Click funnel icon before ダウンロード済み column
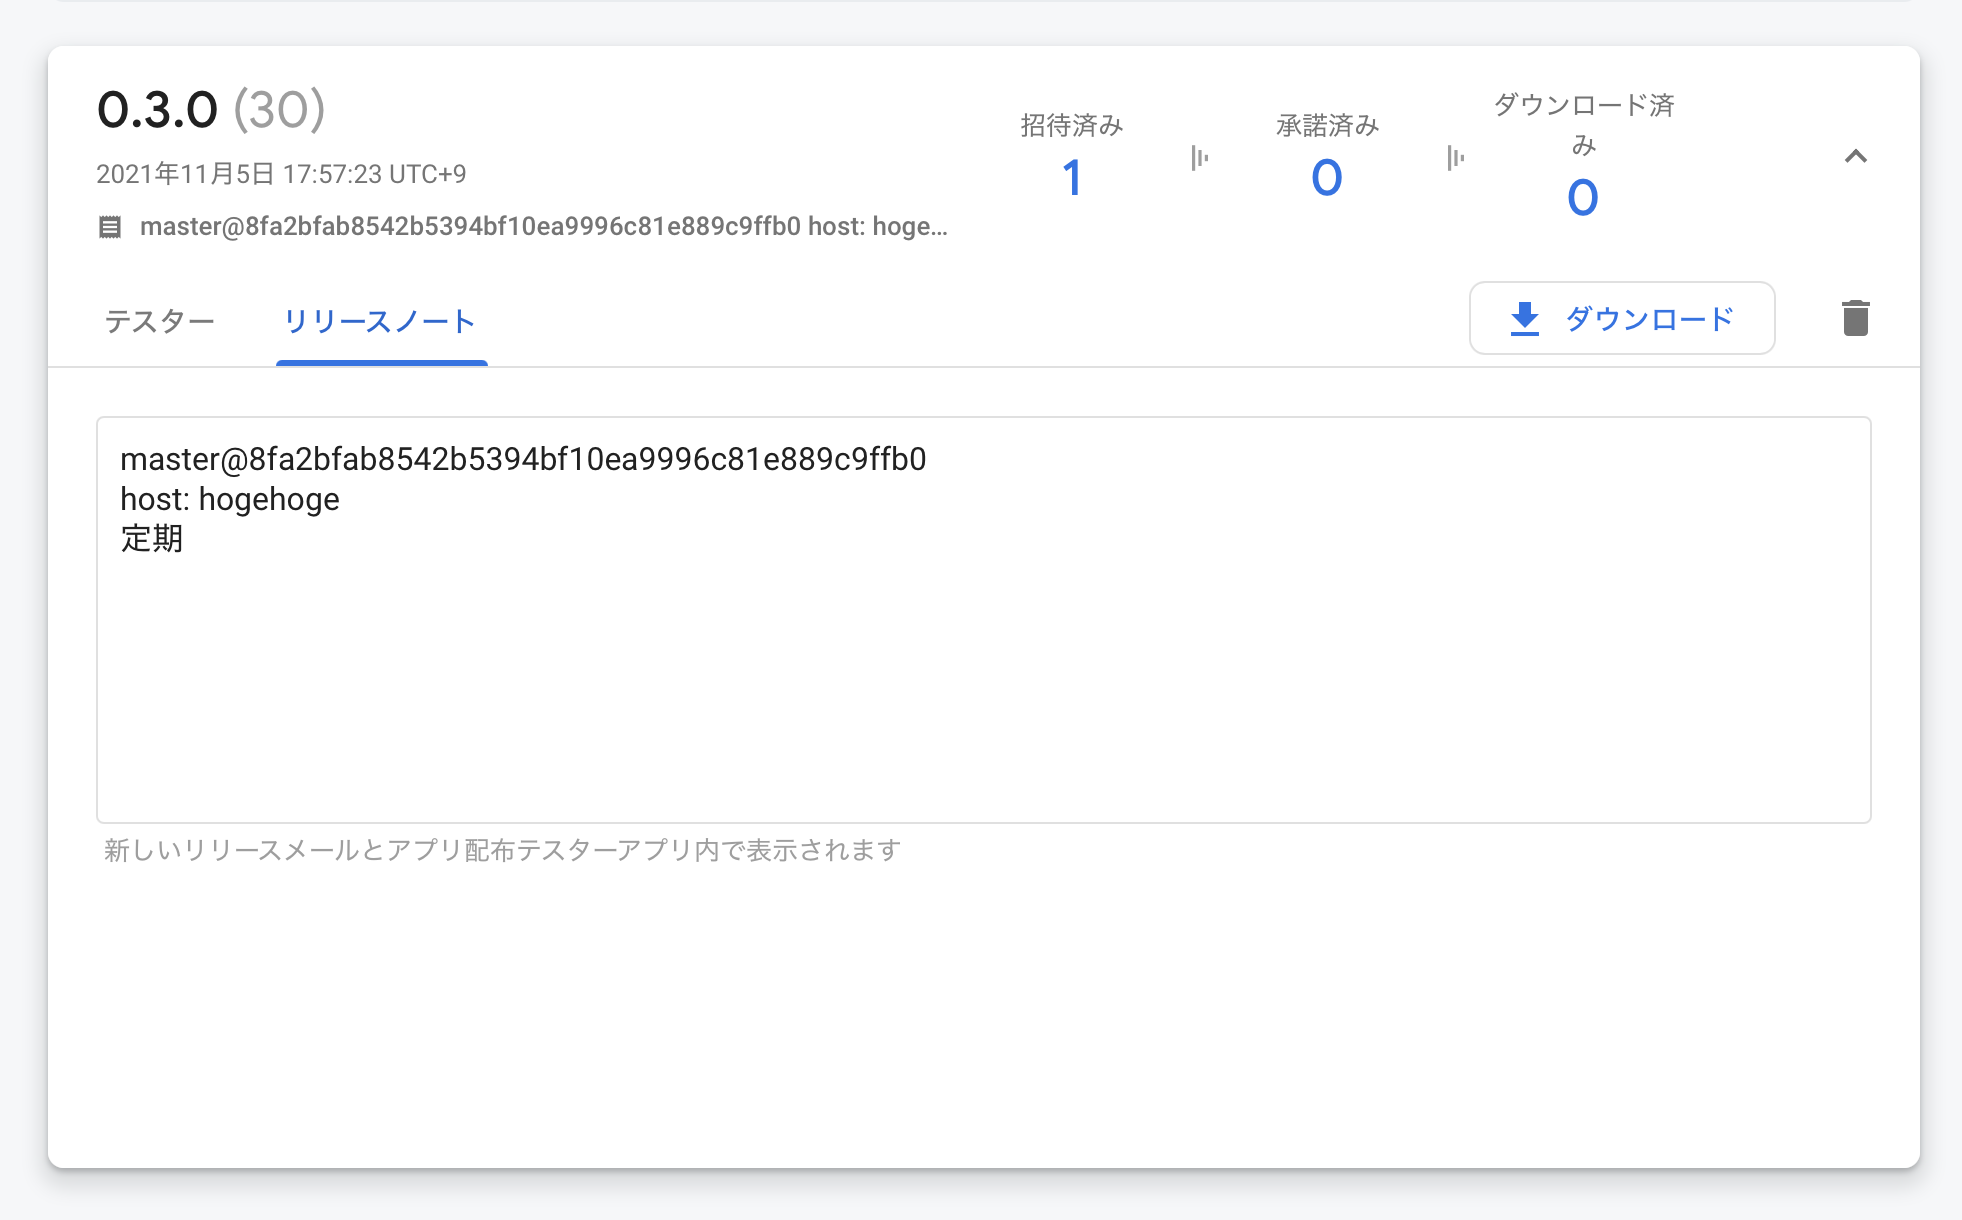 (x=1455, y=158)
